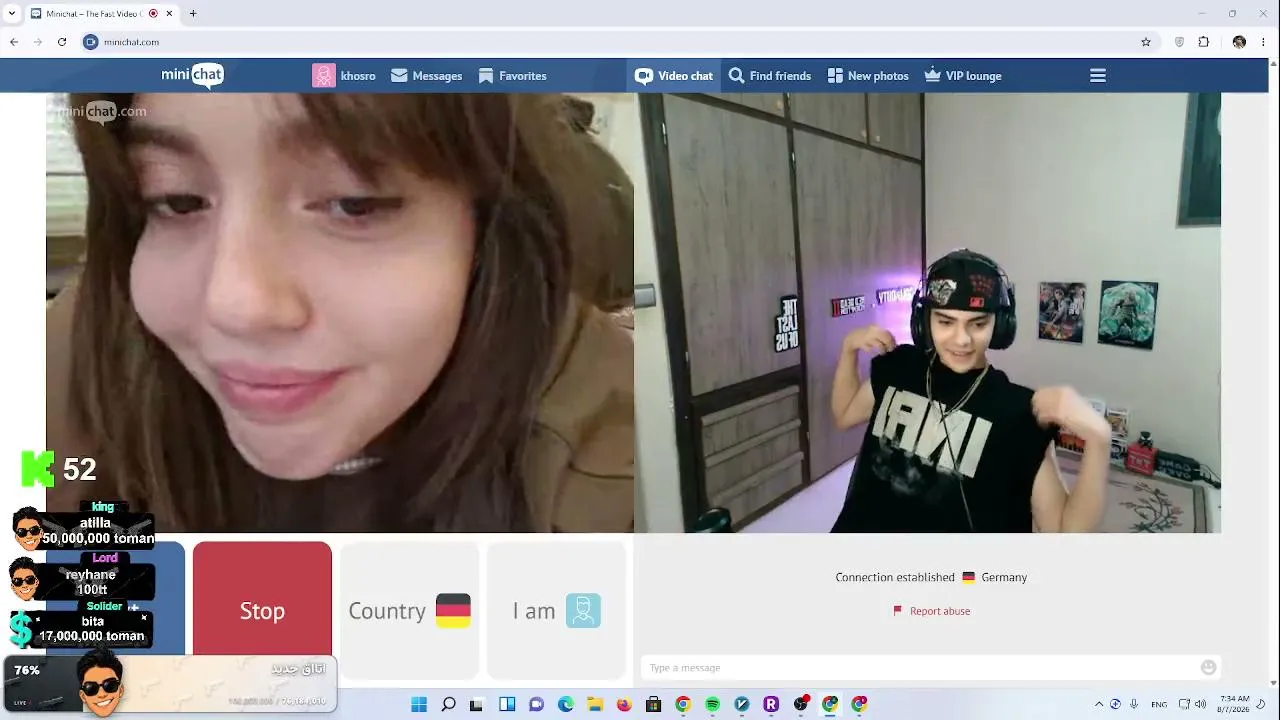1280x720 pixels.
Task: Open Microsoft Edge from the taskbar
Action: tap(565, 704)
